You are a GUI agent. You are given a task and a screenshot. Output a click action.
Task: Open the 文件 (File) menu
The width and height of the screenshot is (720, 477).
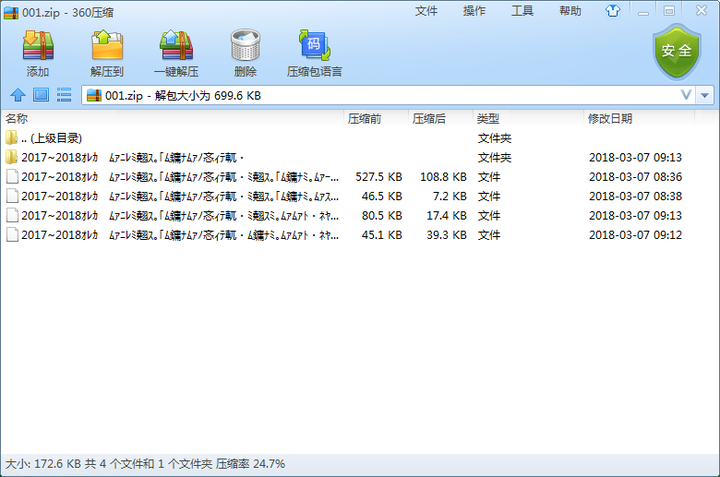click(x=426, y=11)
